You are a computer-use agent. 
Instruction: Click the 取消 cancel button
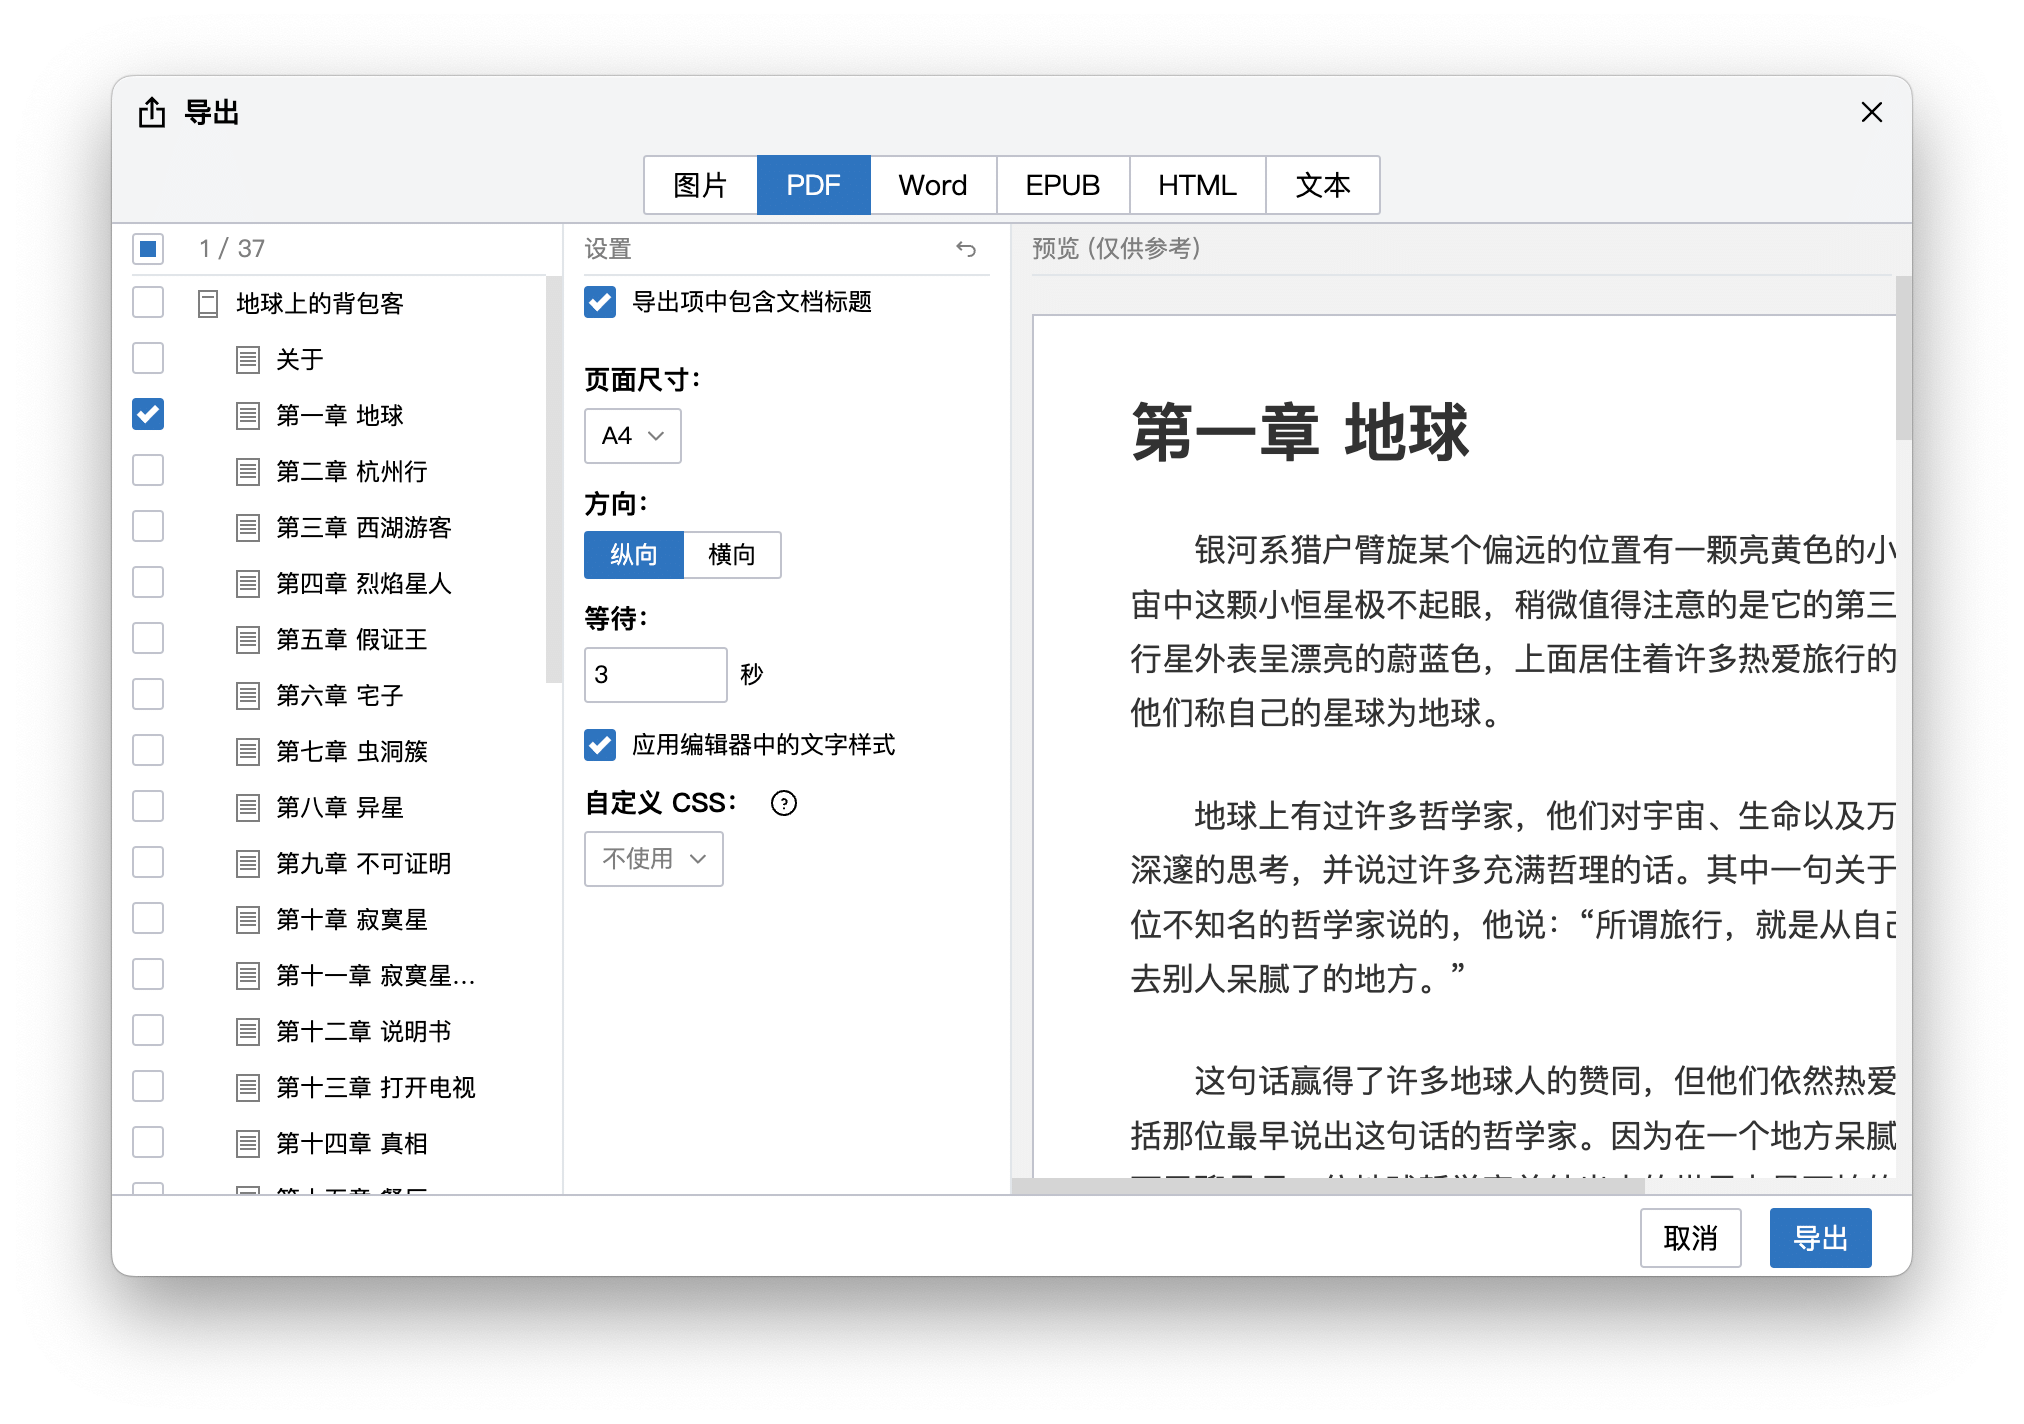[x=1691, y=1238]
